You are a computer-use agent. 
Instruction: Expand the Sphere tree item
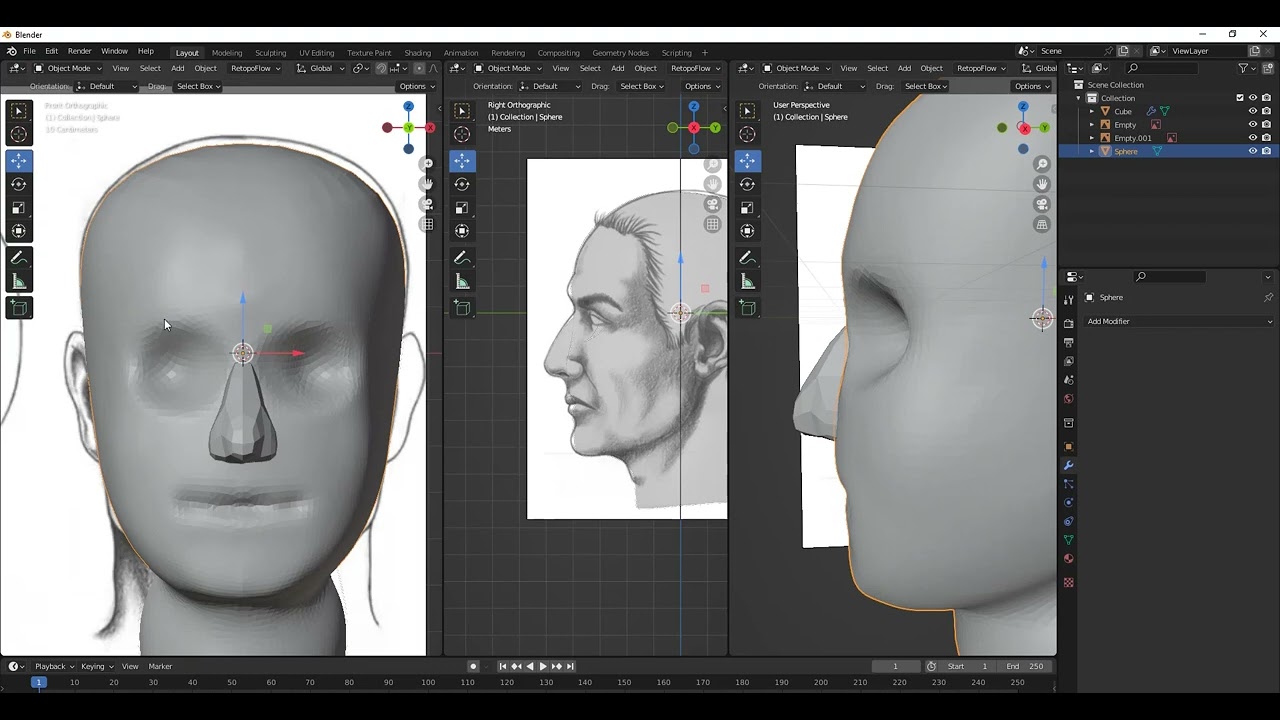(1092, 151)
